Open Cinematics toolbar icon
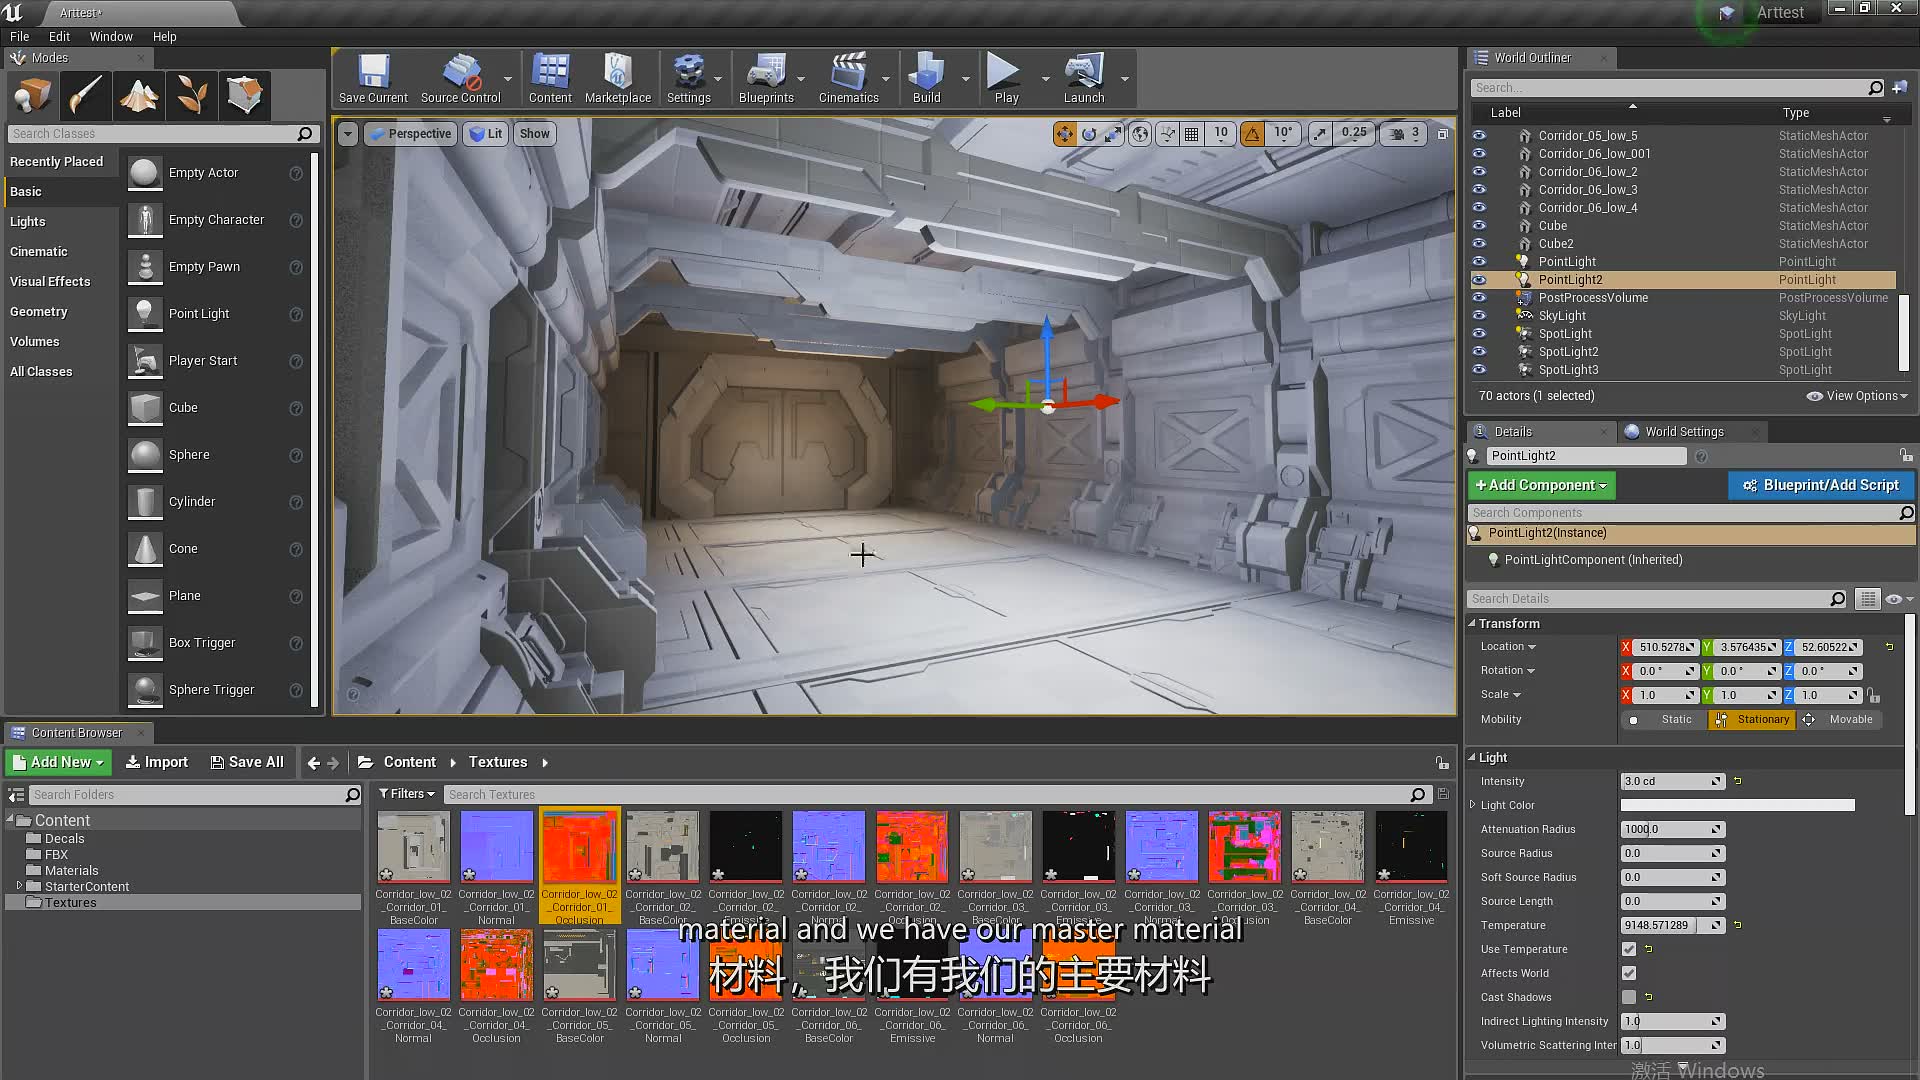Image resolution: width=1920 pixels, height=1080 pixels. click(848, 79)
